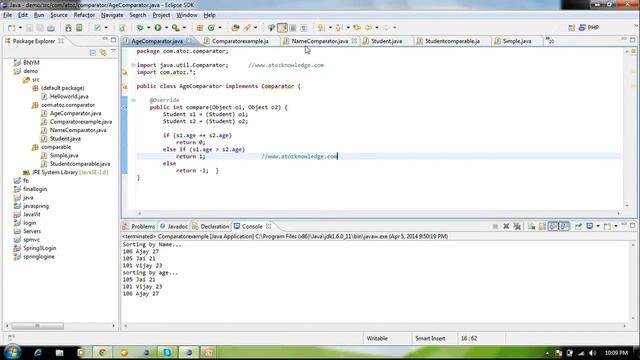Collapse the compare method fold marker
This screenshot has height=360, width=640.
pos(133,100)
